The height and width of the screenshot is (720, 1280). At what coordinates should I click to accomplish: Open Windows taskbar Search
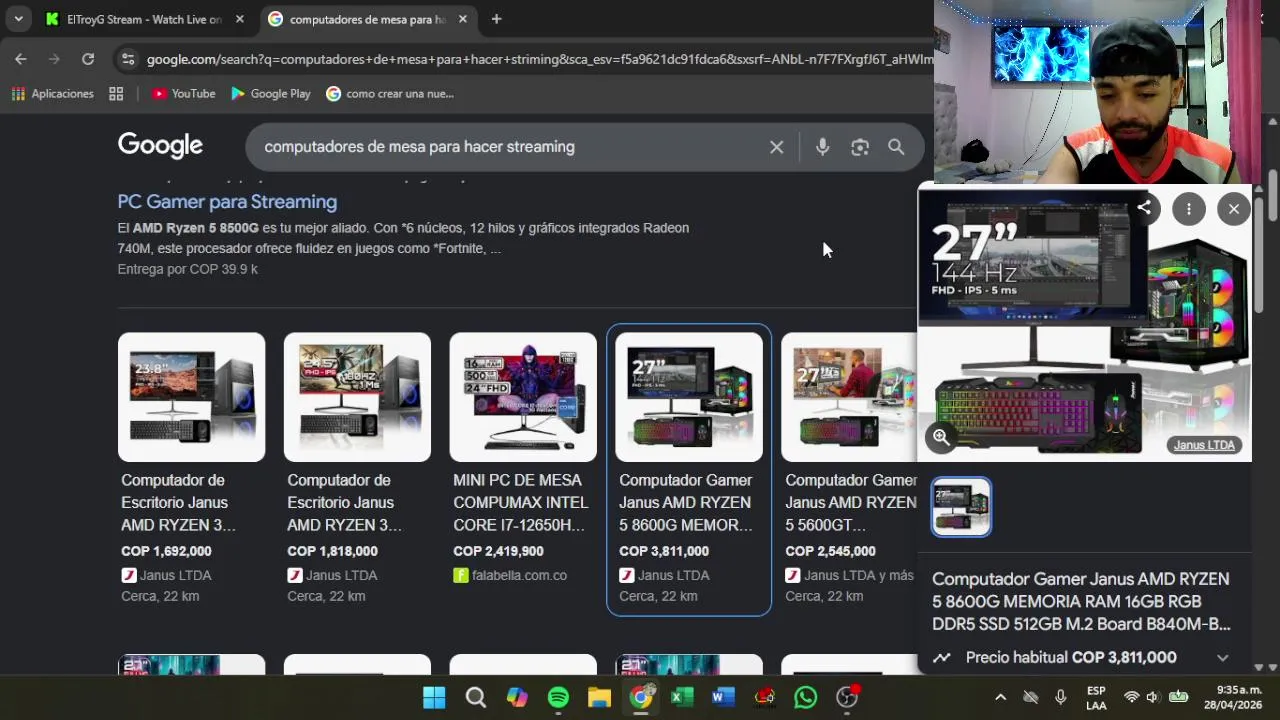476,697
